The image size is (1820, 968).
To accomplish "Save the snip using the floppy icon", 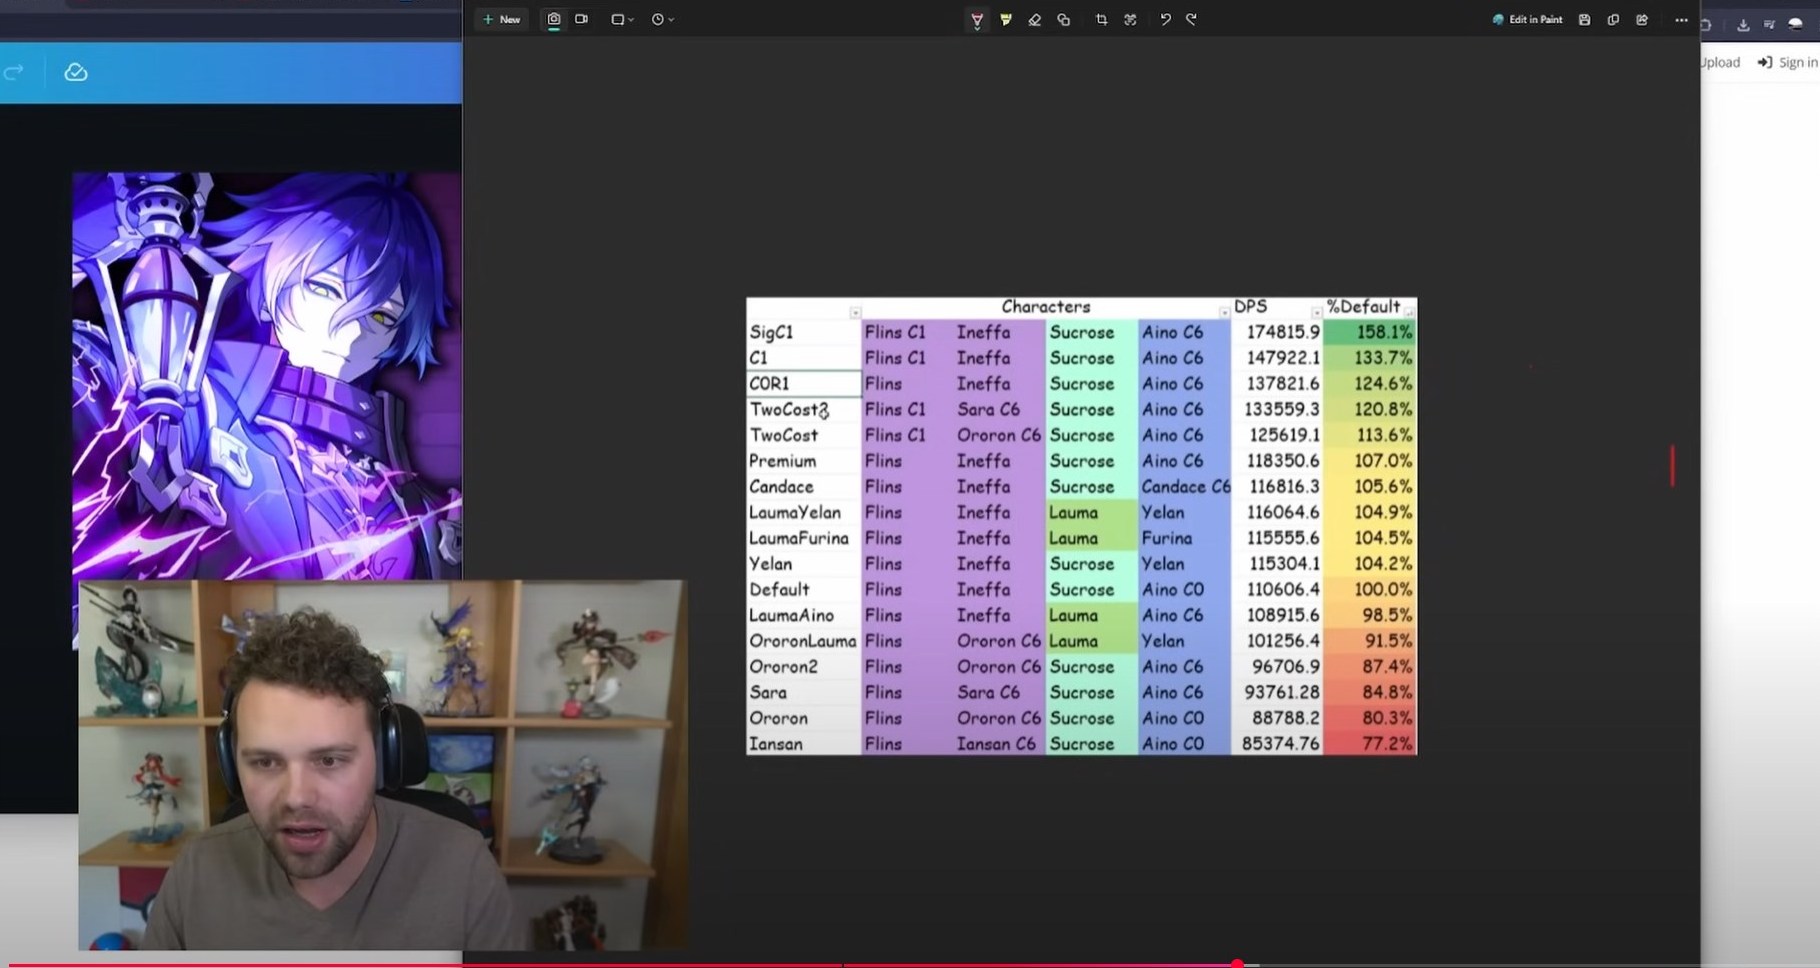I will coord(1584,20).
